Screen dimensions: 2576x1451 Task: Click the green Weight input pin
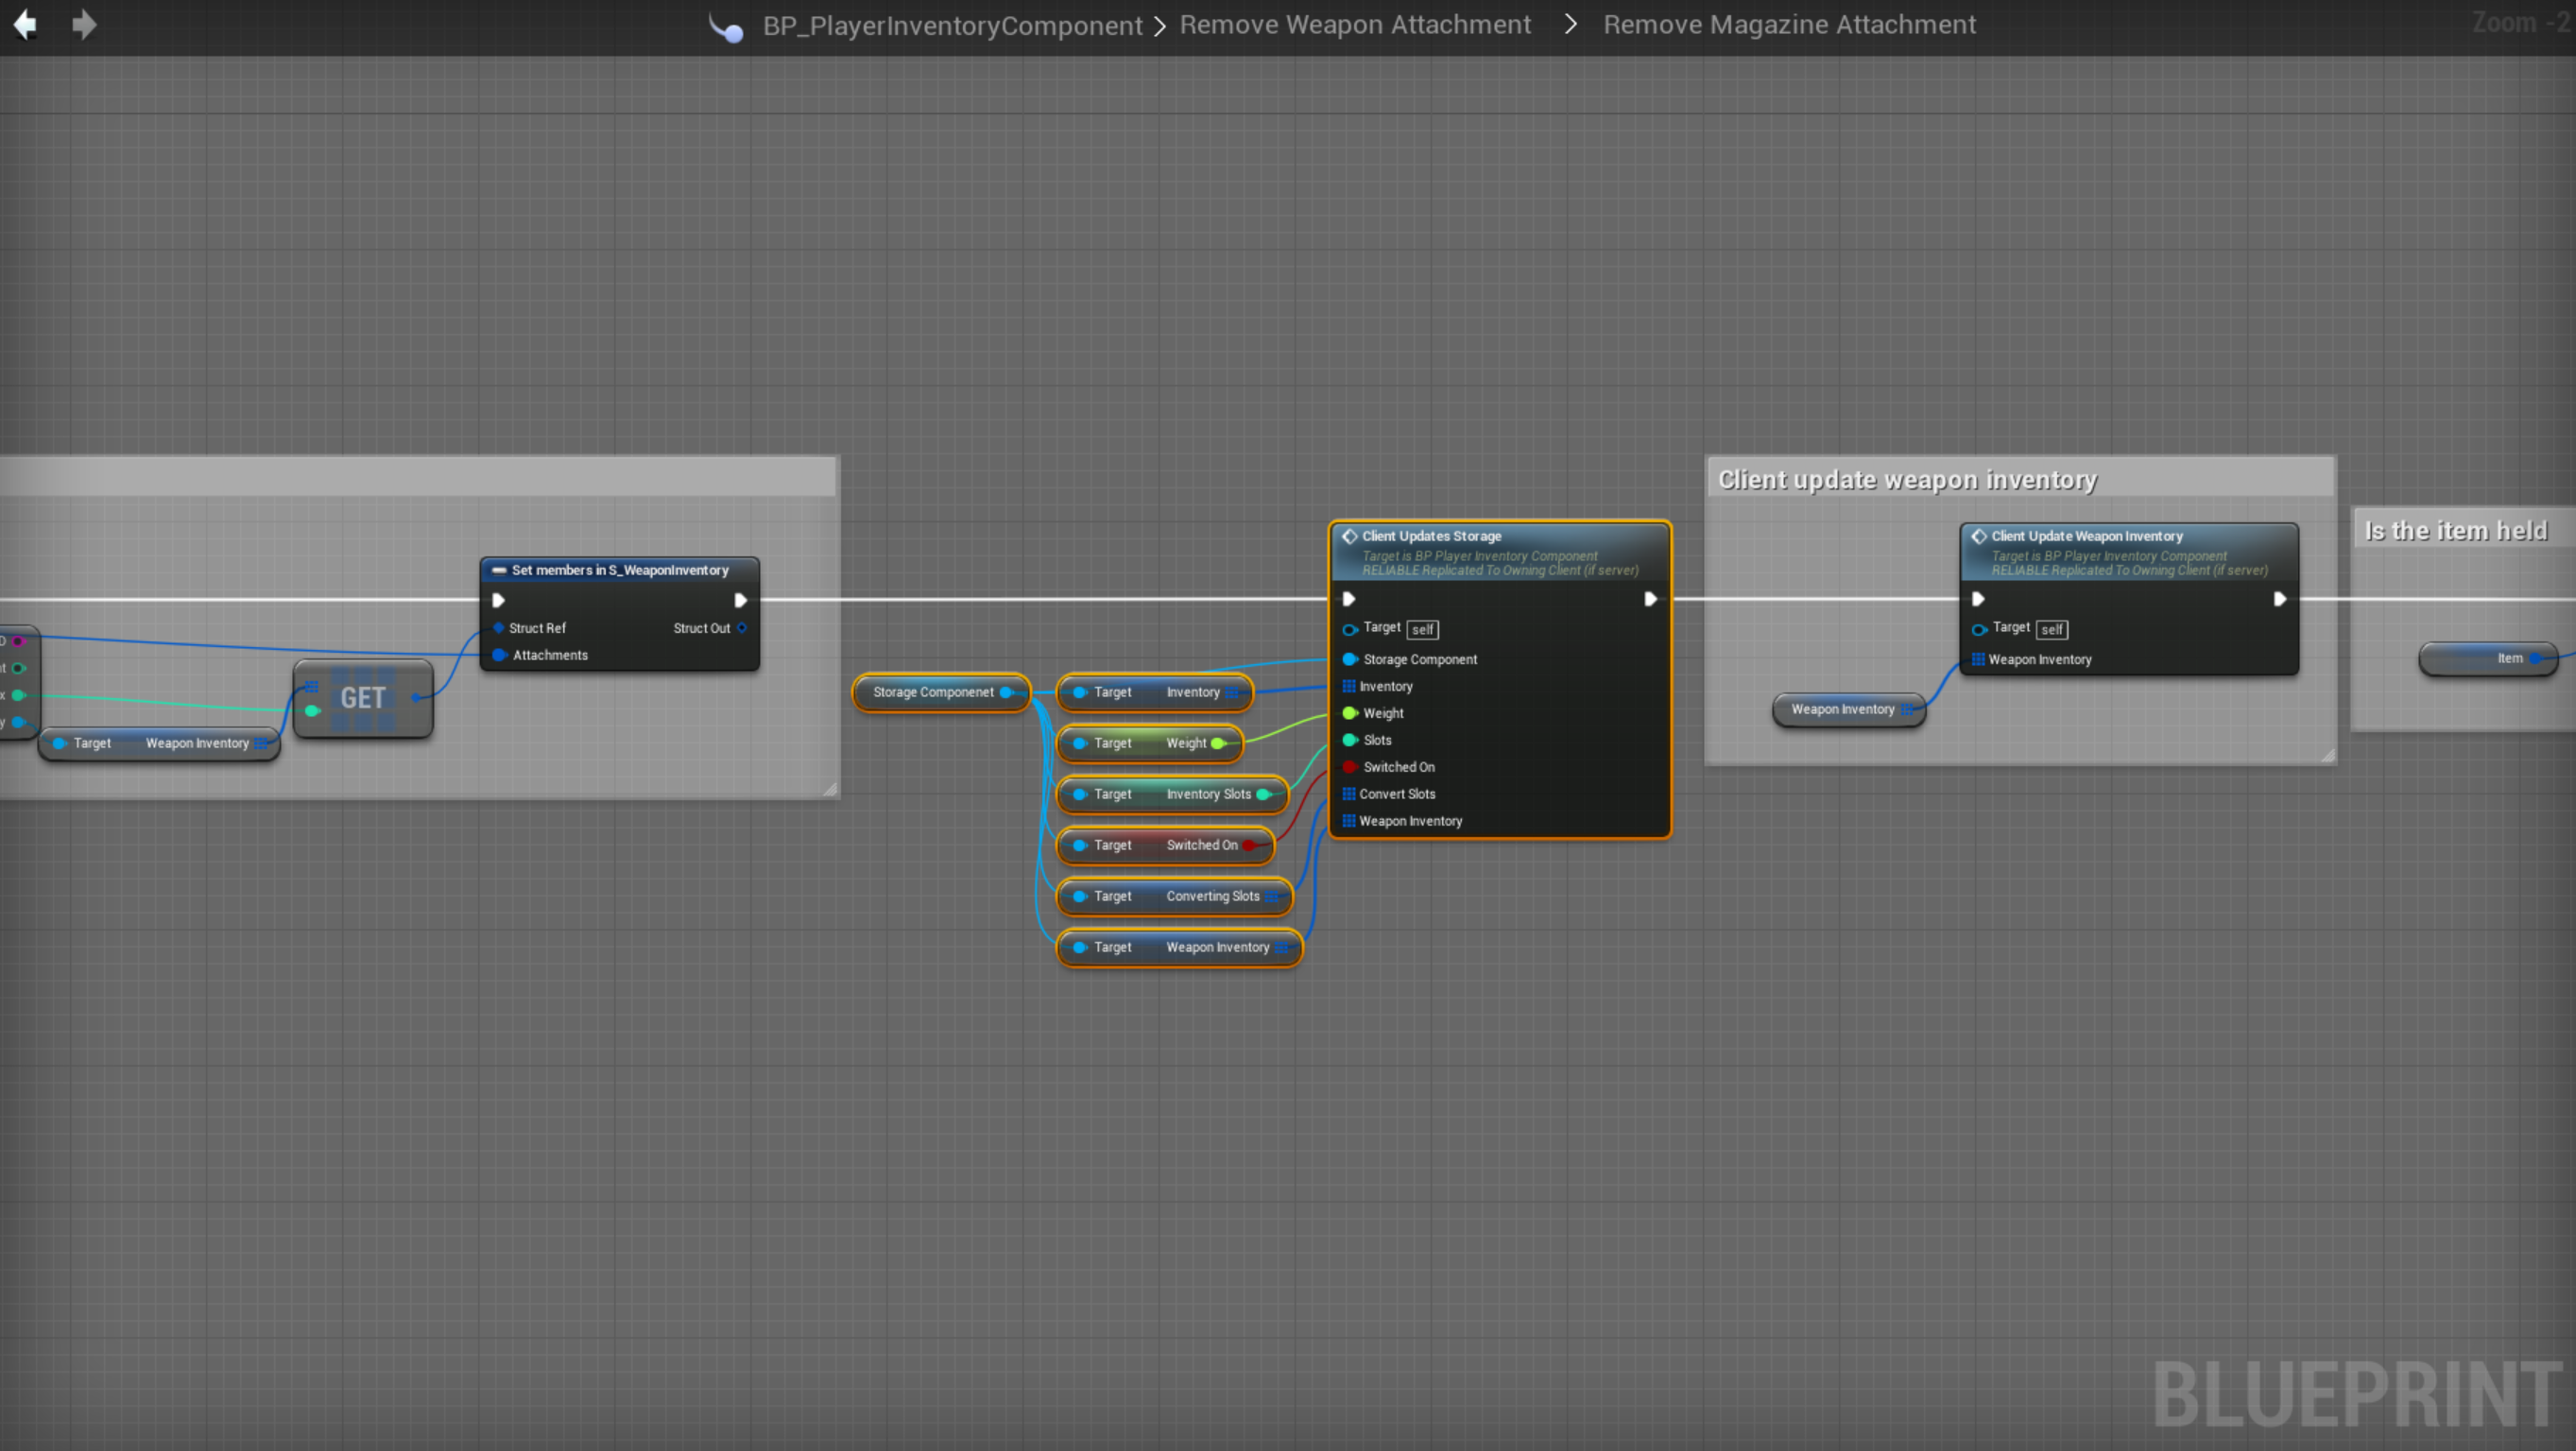[1349, 713]
